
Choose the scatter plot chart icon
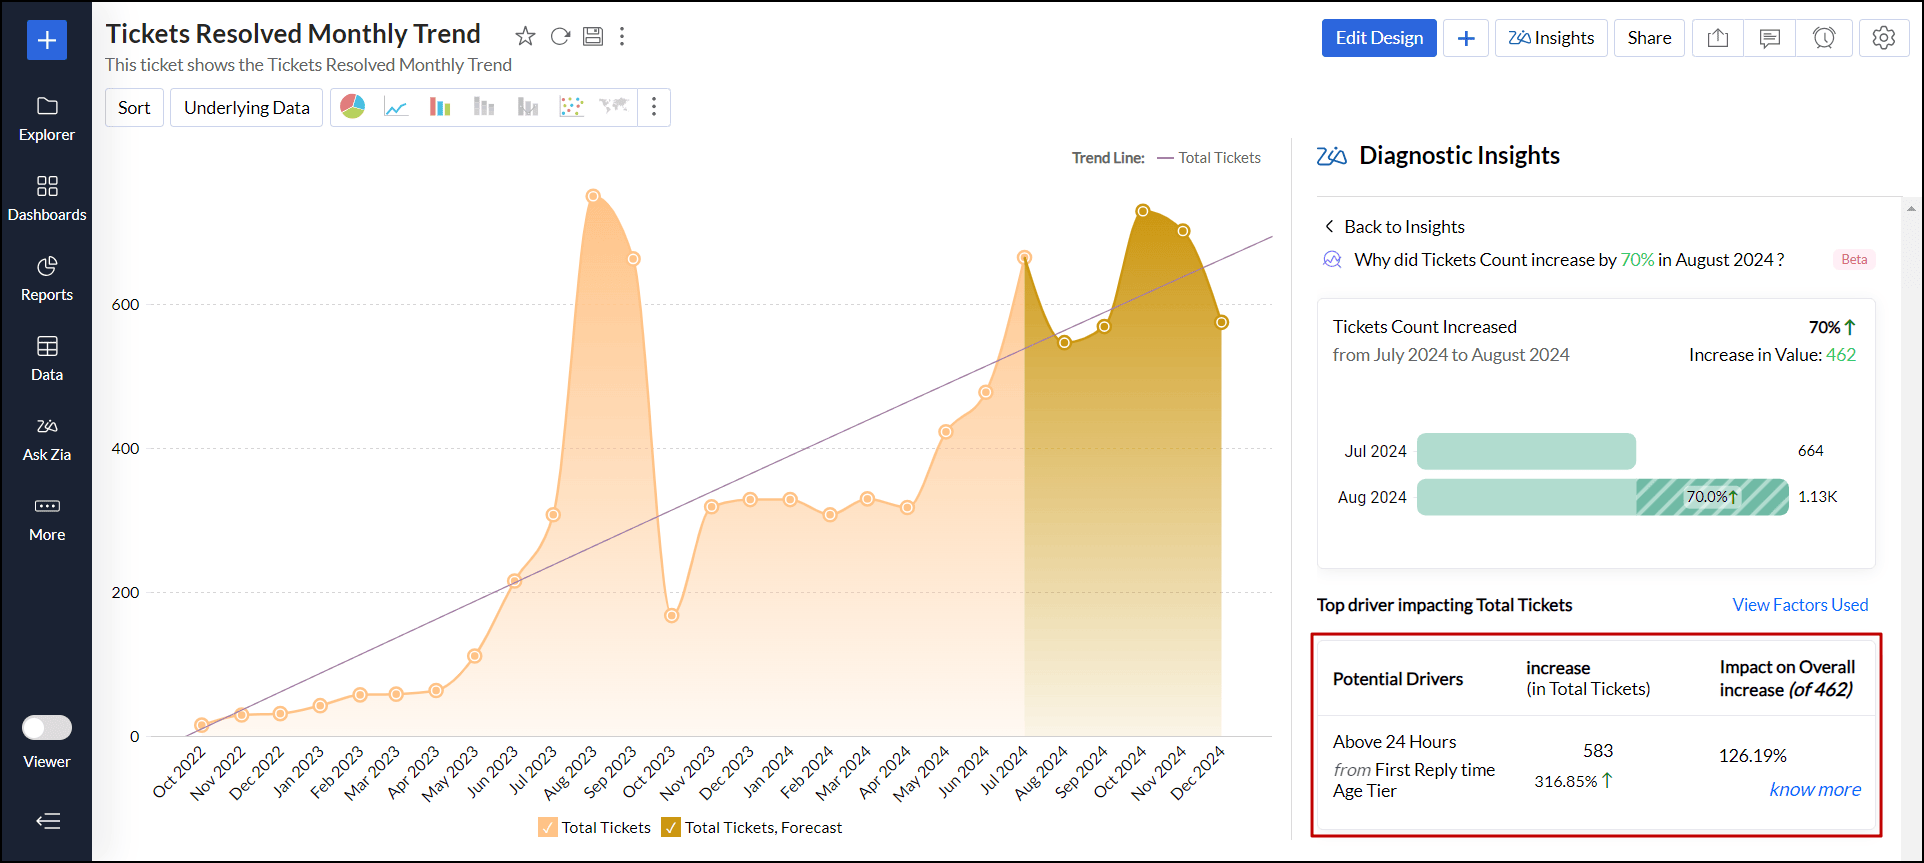pyautogui.click(x=571, y=107)
